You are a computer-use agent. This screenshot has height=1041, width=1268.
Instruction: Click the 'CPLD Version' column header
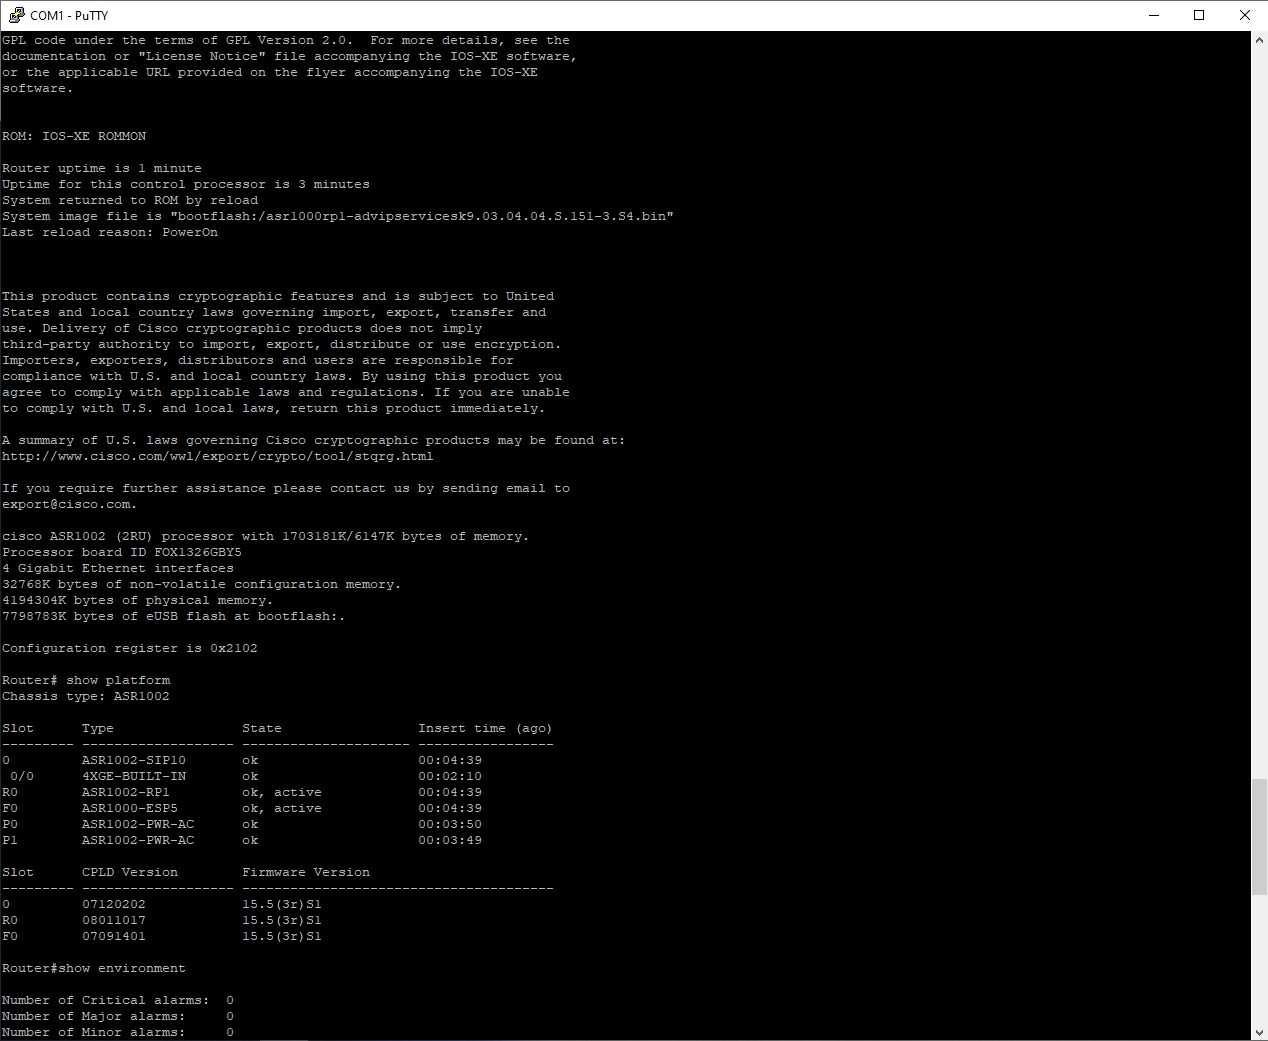point(130,872)
